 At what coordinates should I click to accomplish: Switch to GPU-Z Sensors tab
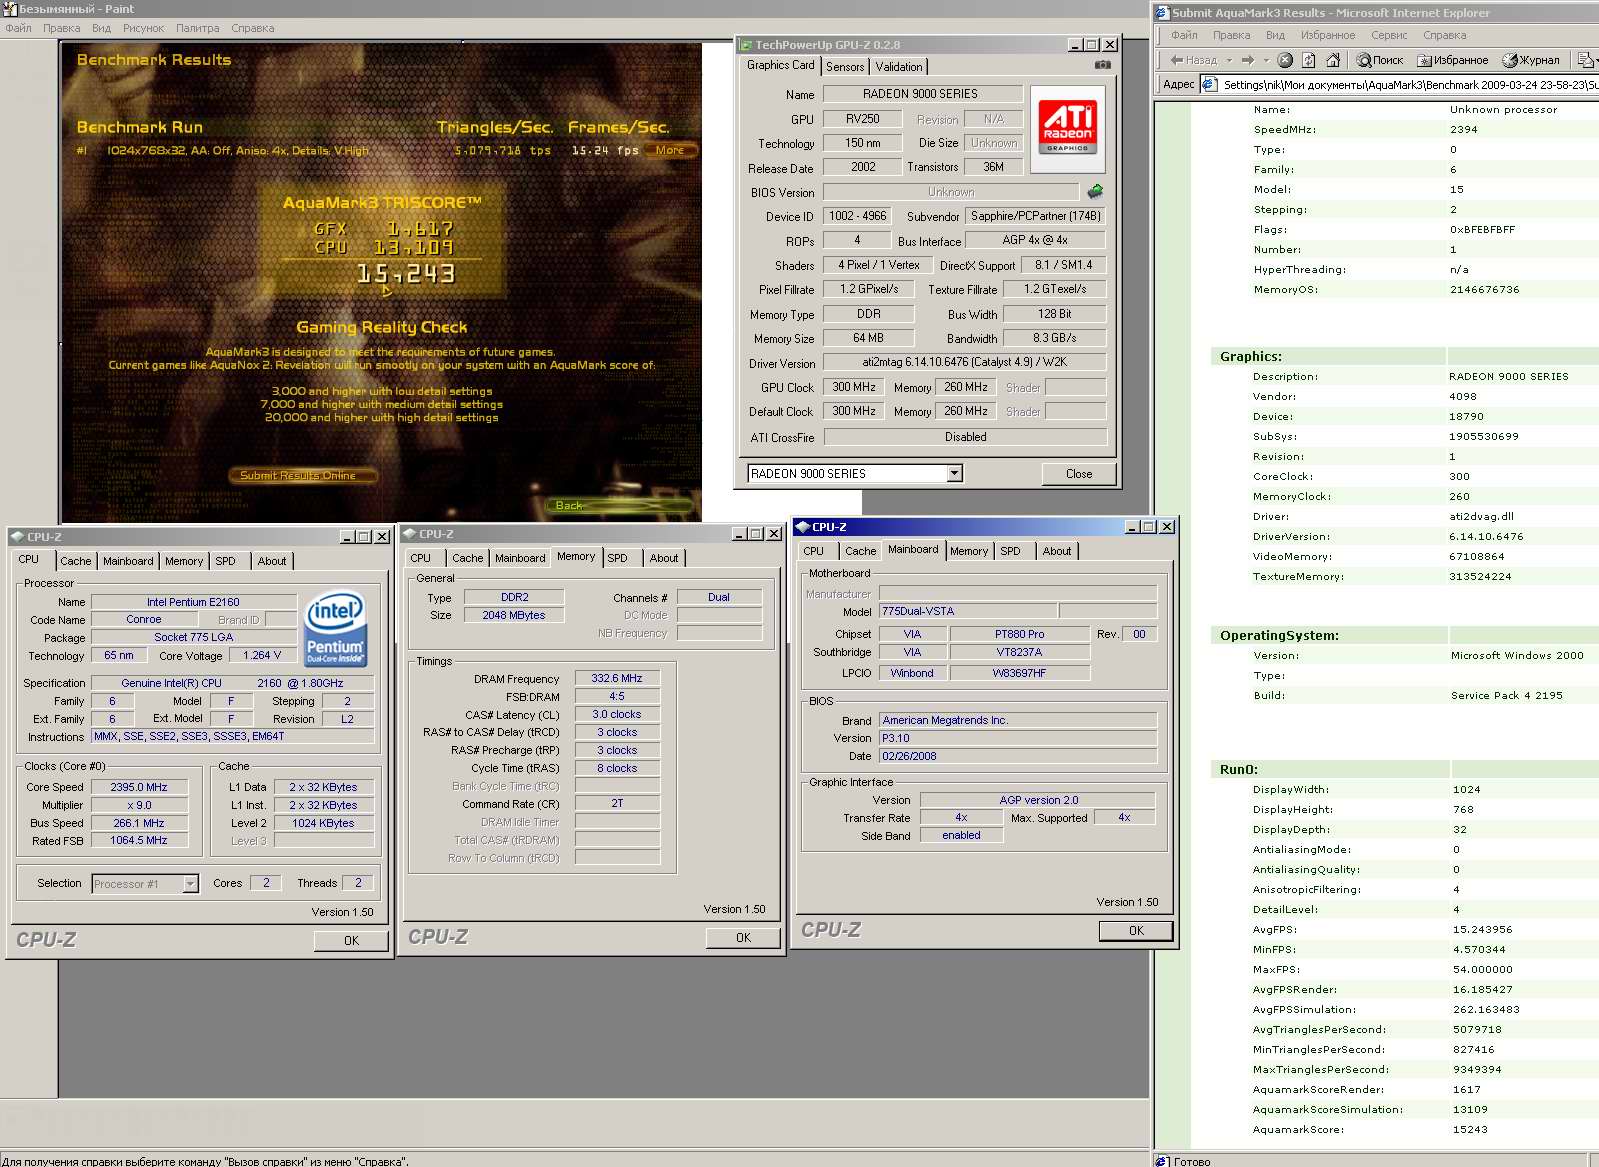[845, 67]
